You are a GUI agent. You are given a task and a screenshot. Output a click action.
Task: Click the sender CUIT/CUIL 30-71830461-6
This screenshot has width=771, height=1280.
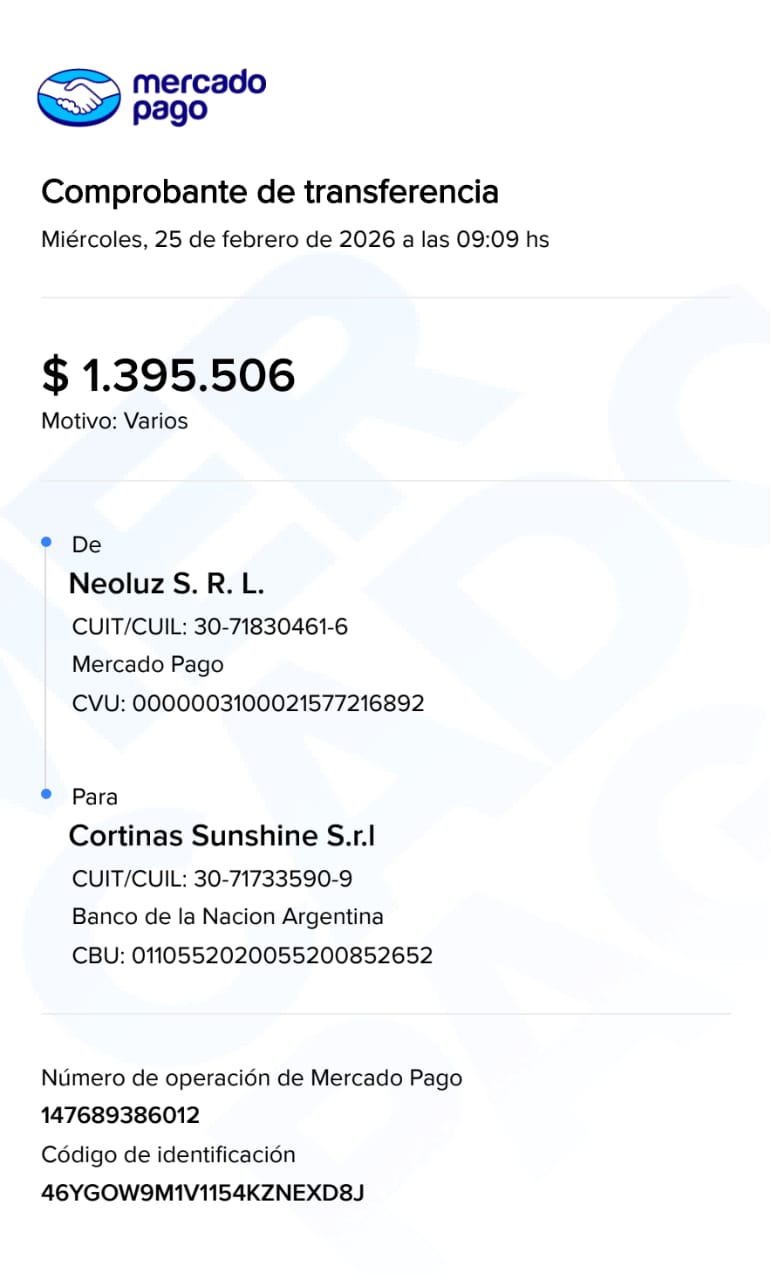(210, 627)
